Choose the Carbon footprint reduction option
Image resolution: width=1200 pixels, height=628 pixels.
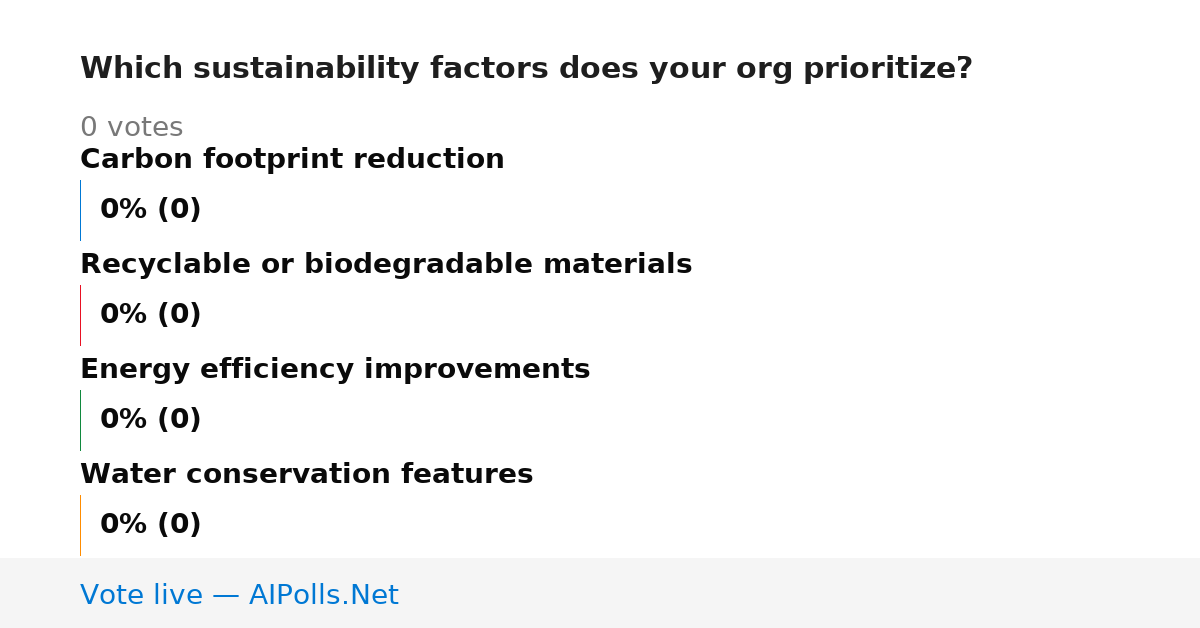(292, 159)
